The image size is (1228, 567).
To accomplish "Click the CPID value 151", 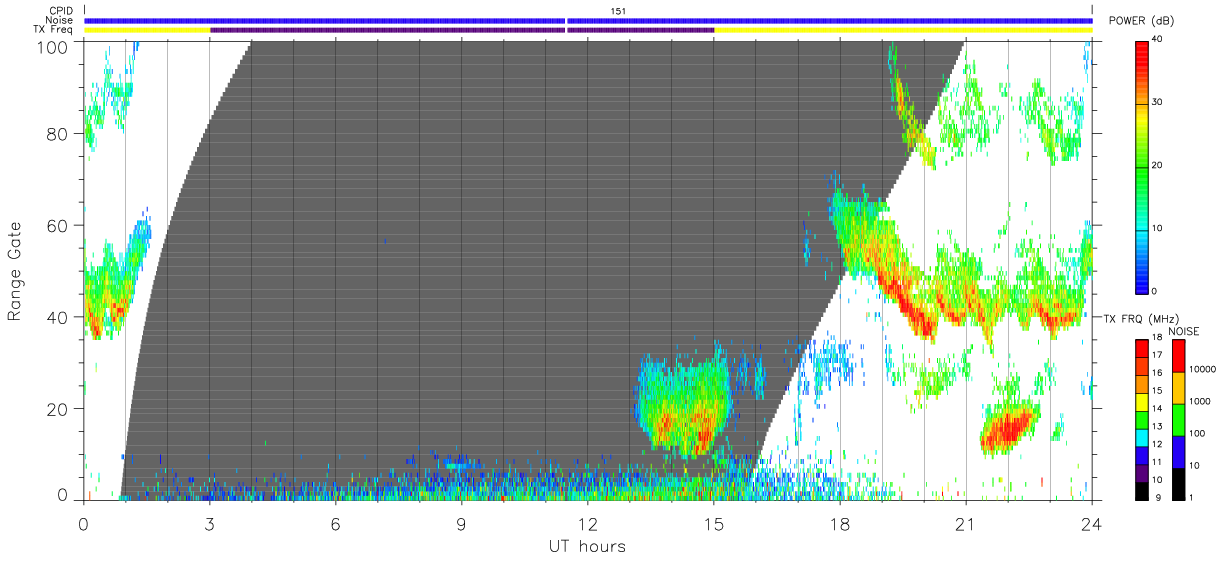I will [x=617, y=11].
